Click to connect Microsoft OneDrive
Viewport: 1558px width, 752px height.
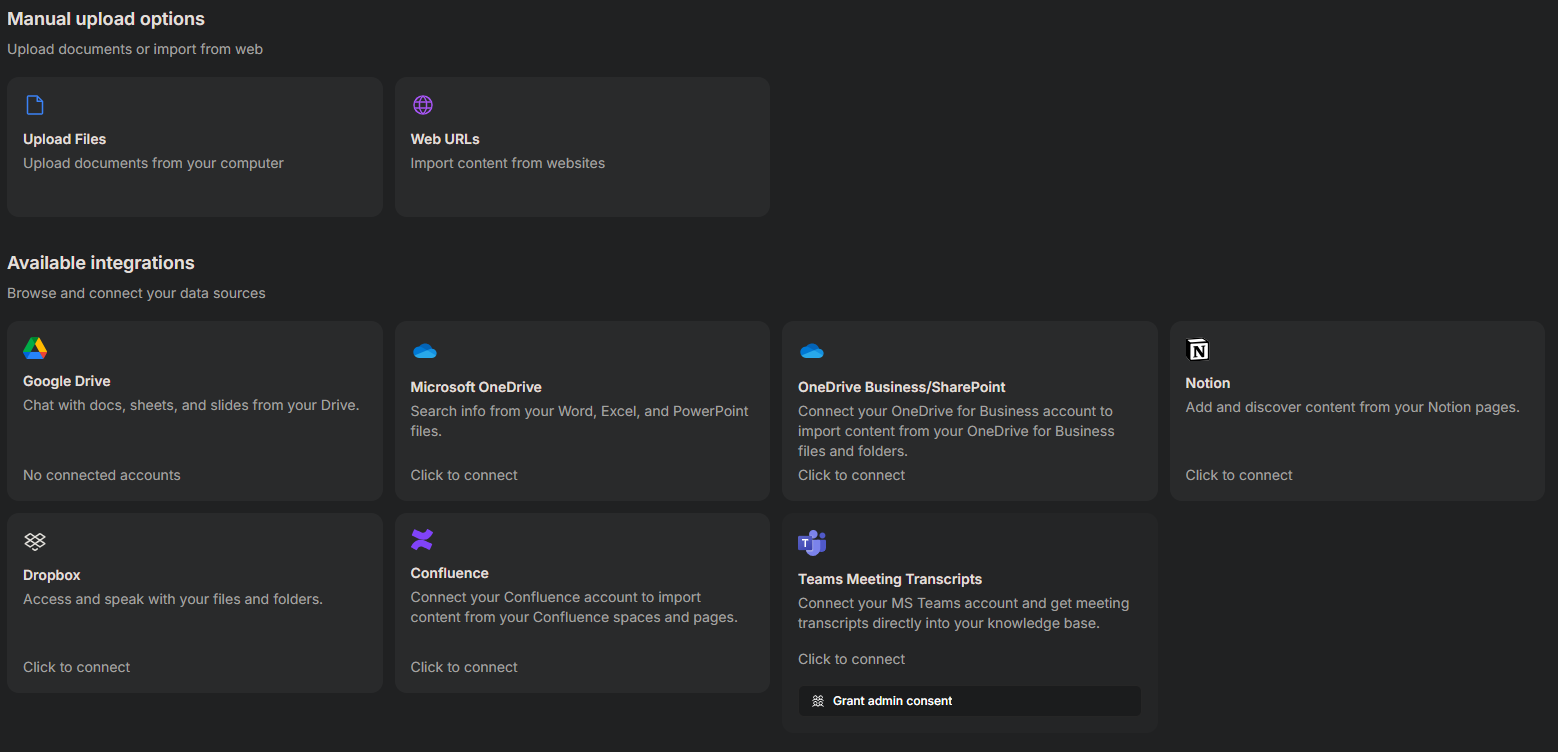coord(464,475)
